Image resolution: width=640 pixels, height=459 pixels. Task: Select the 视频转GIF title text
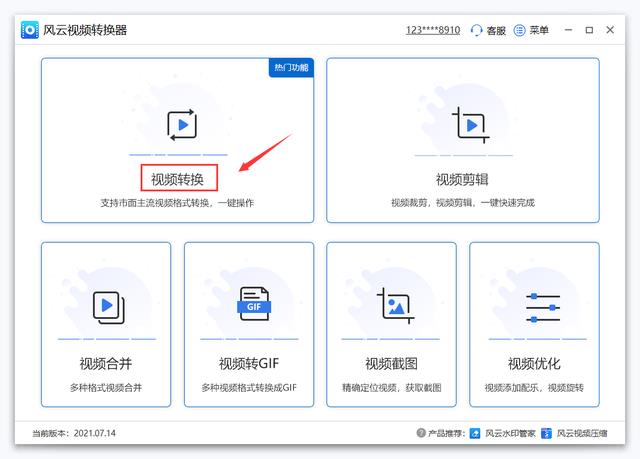(x=249, y=363)
